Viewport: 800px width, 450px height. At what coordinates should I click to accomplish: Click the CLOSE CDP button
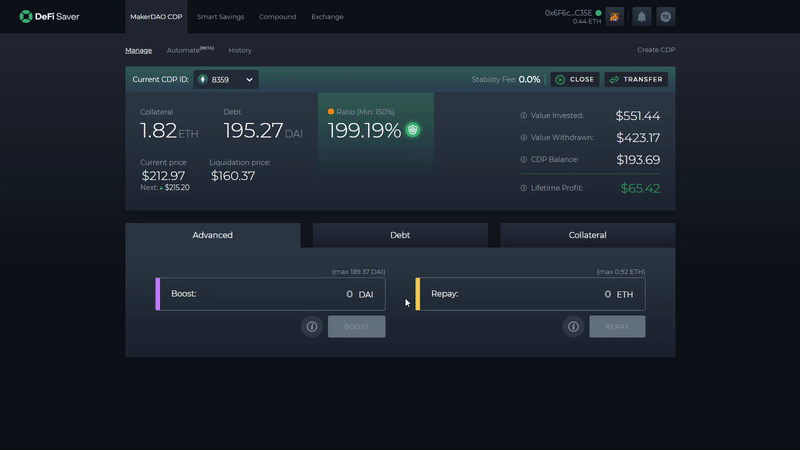point(575,80)
